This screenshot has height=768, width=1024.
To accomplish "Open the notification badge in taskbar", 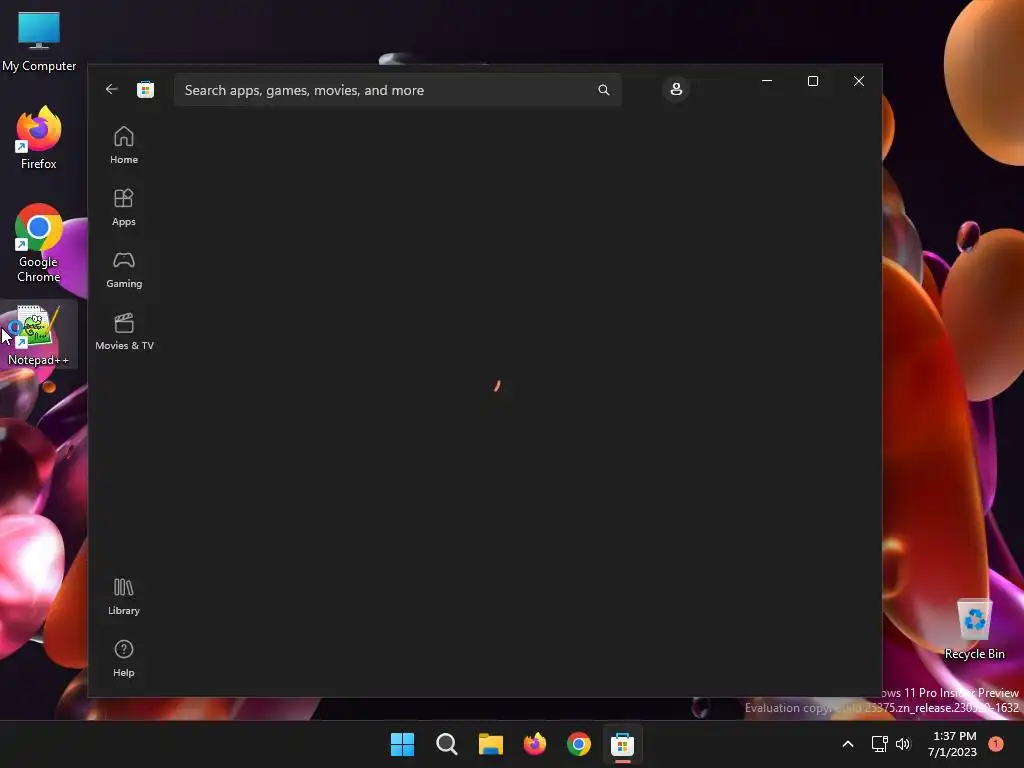I will point(996,744).
